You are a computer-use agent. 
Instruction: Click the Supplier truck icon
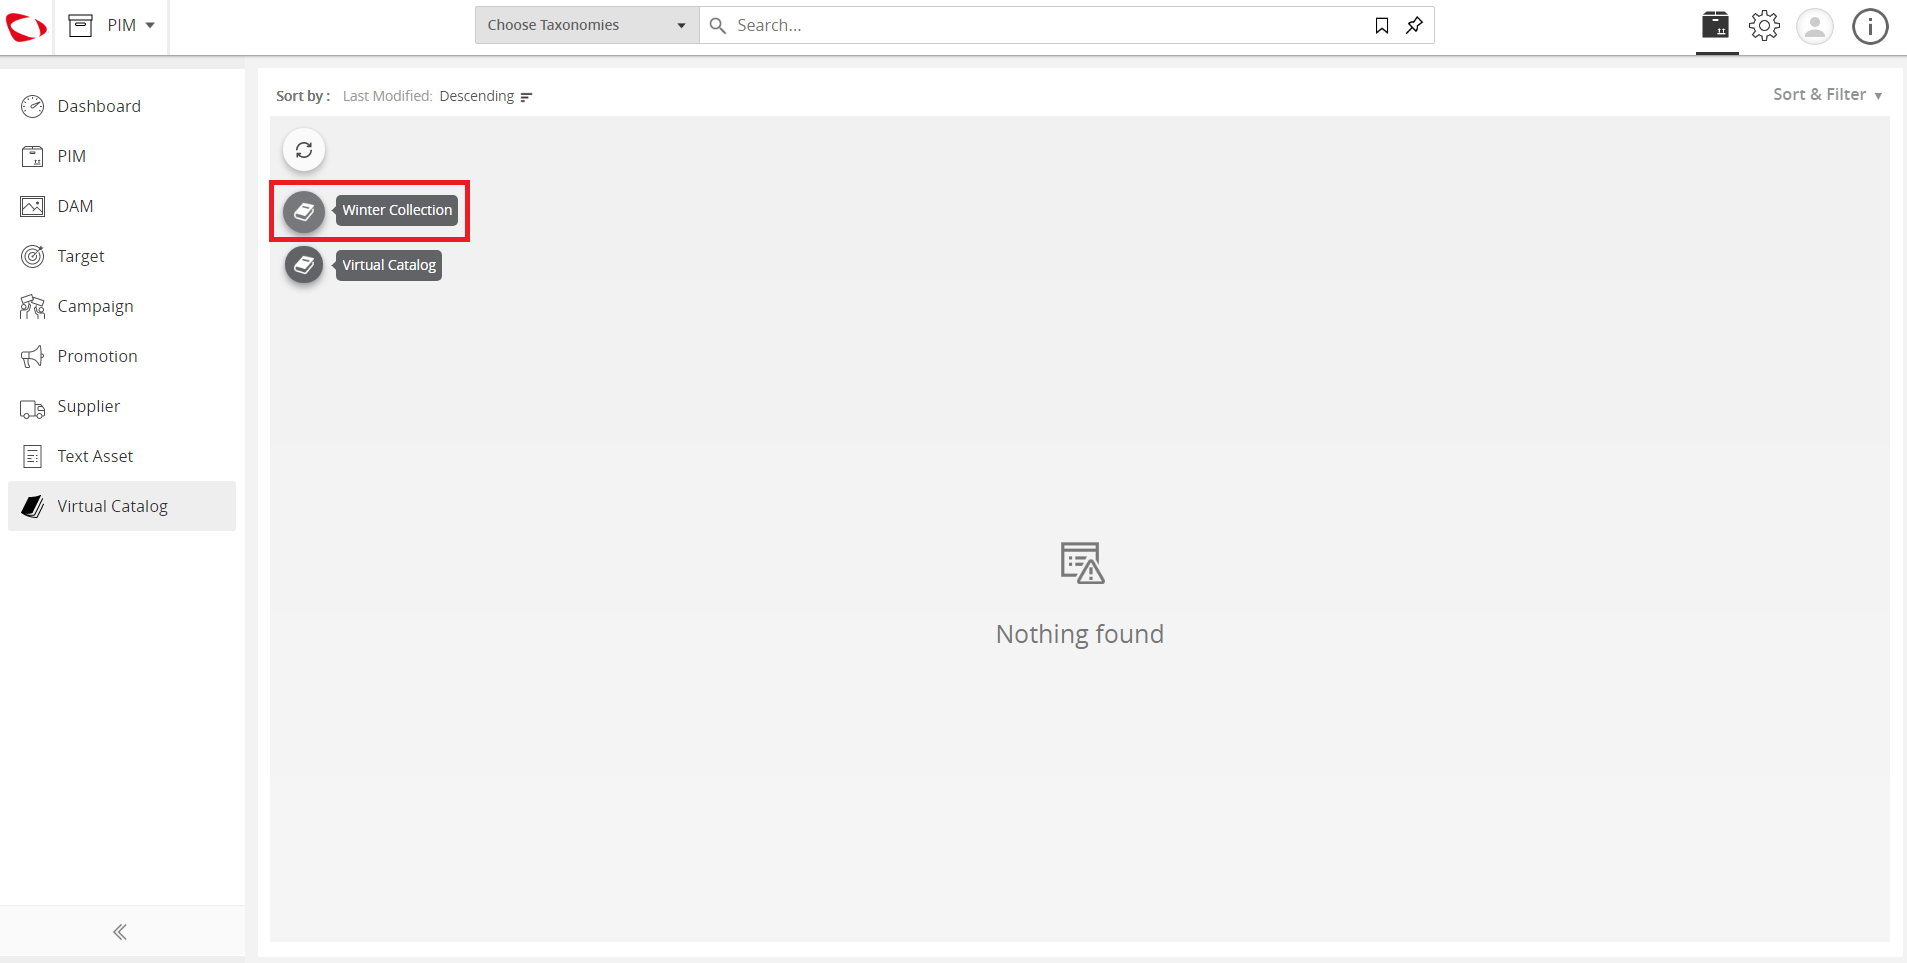[33, 408]
